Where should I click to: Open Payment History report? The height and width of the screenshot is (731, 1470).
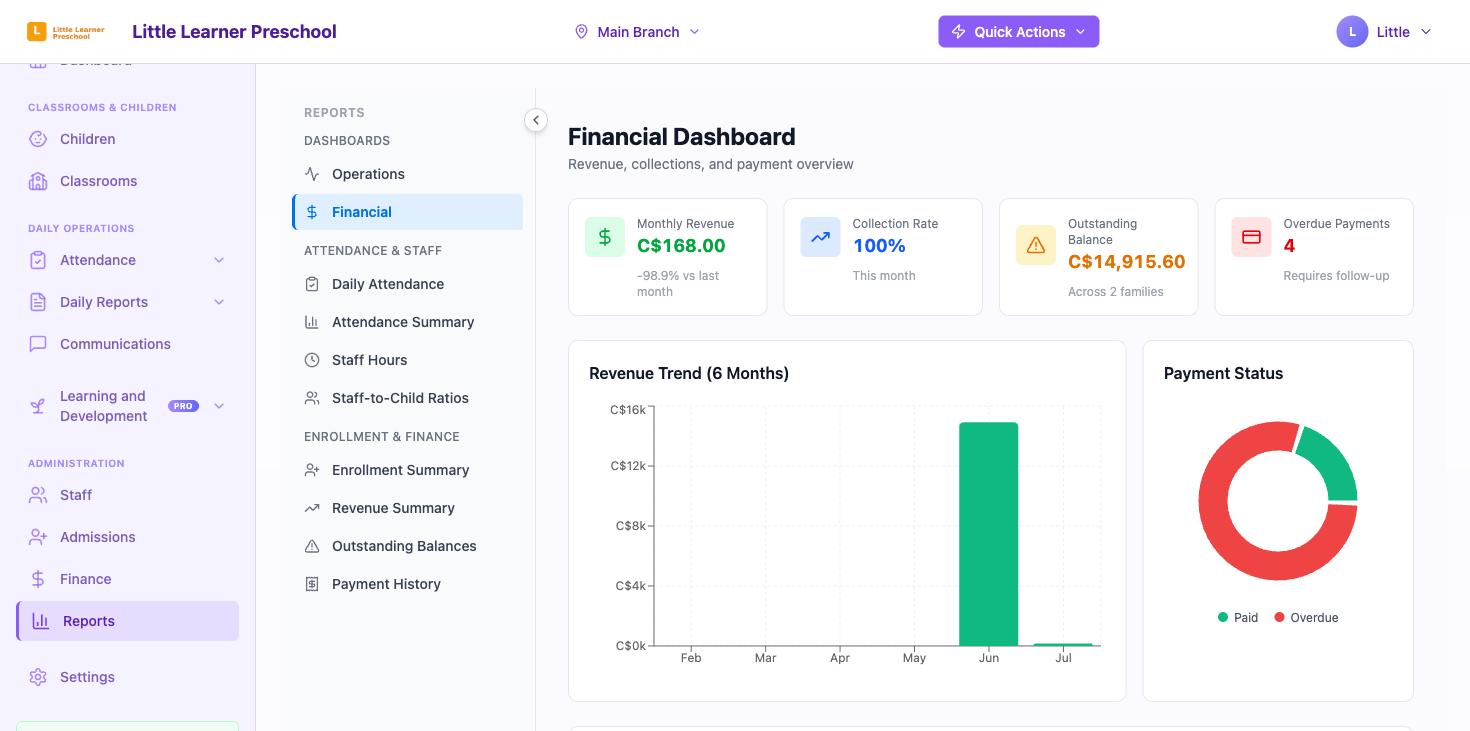pos(408,584)
